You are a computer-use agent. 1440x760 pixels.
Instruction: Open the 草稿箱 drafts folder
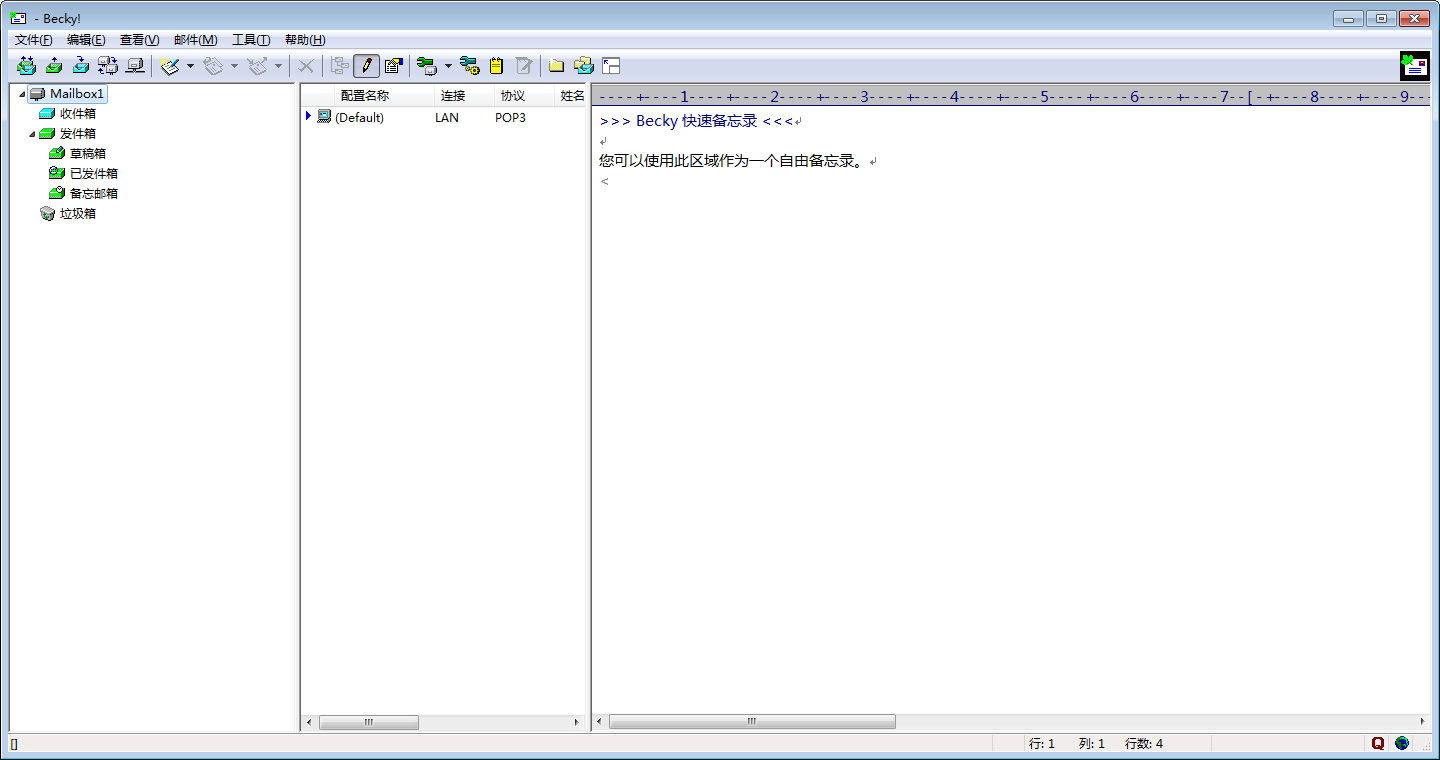tap(88, 154)
